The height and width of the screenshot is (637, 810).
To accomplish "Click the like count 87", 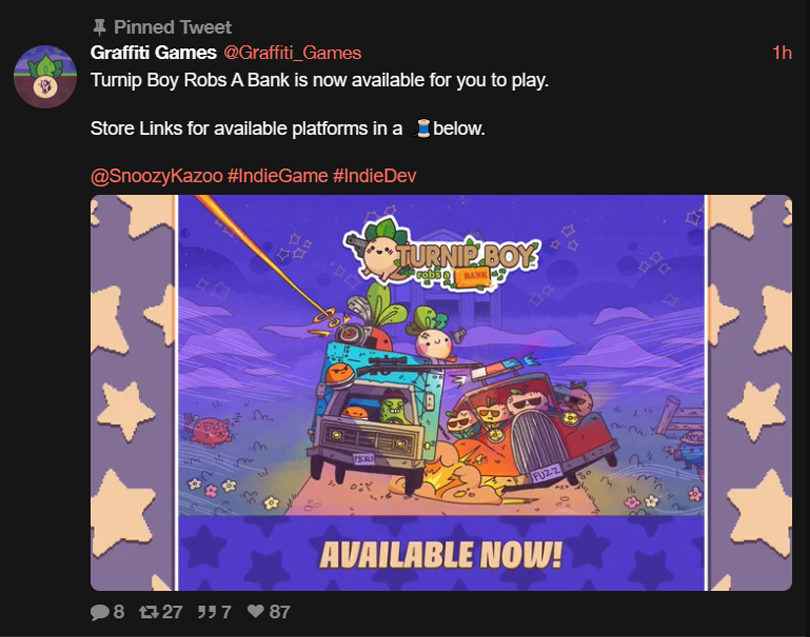I will [x=279, y=612].
